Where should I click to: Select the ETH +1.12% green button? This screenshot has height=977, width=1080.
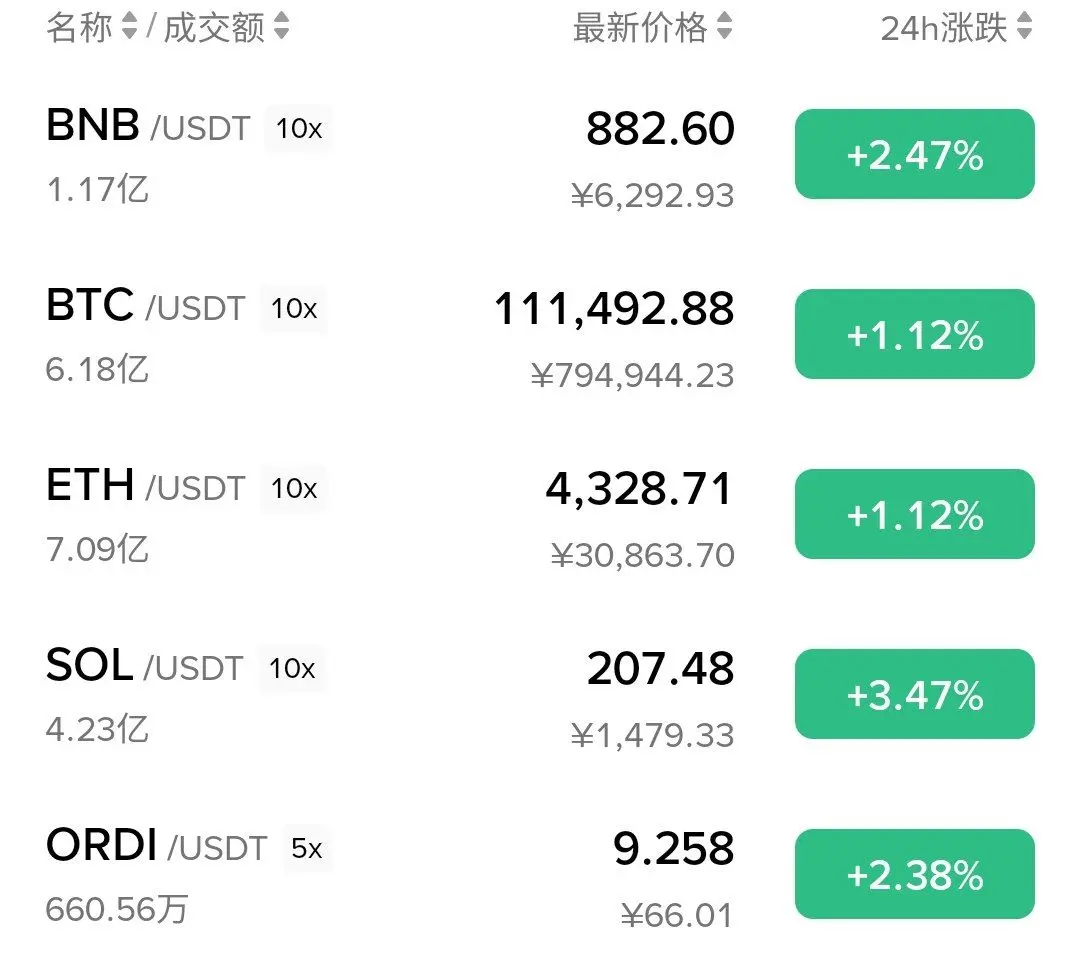tap(915, 514)
